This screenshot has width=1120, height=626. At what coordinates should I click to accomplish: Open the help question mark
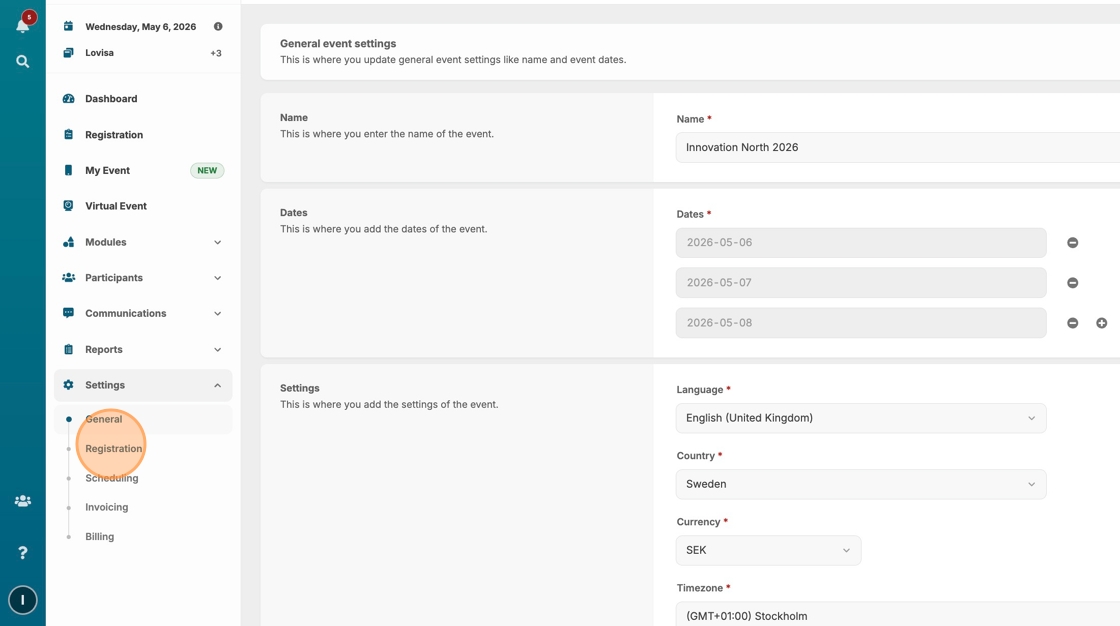[x=22, y=553]
